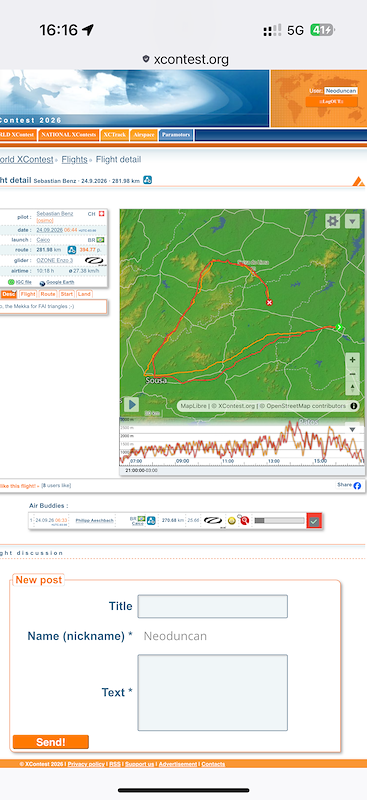Screen dimensions: 367x800
Task: Open pilot Sebastian Benz profile link
Action: (55, 214)
